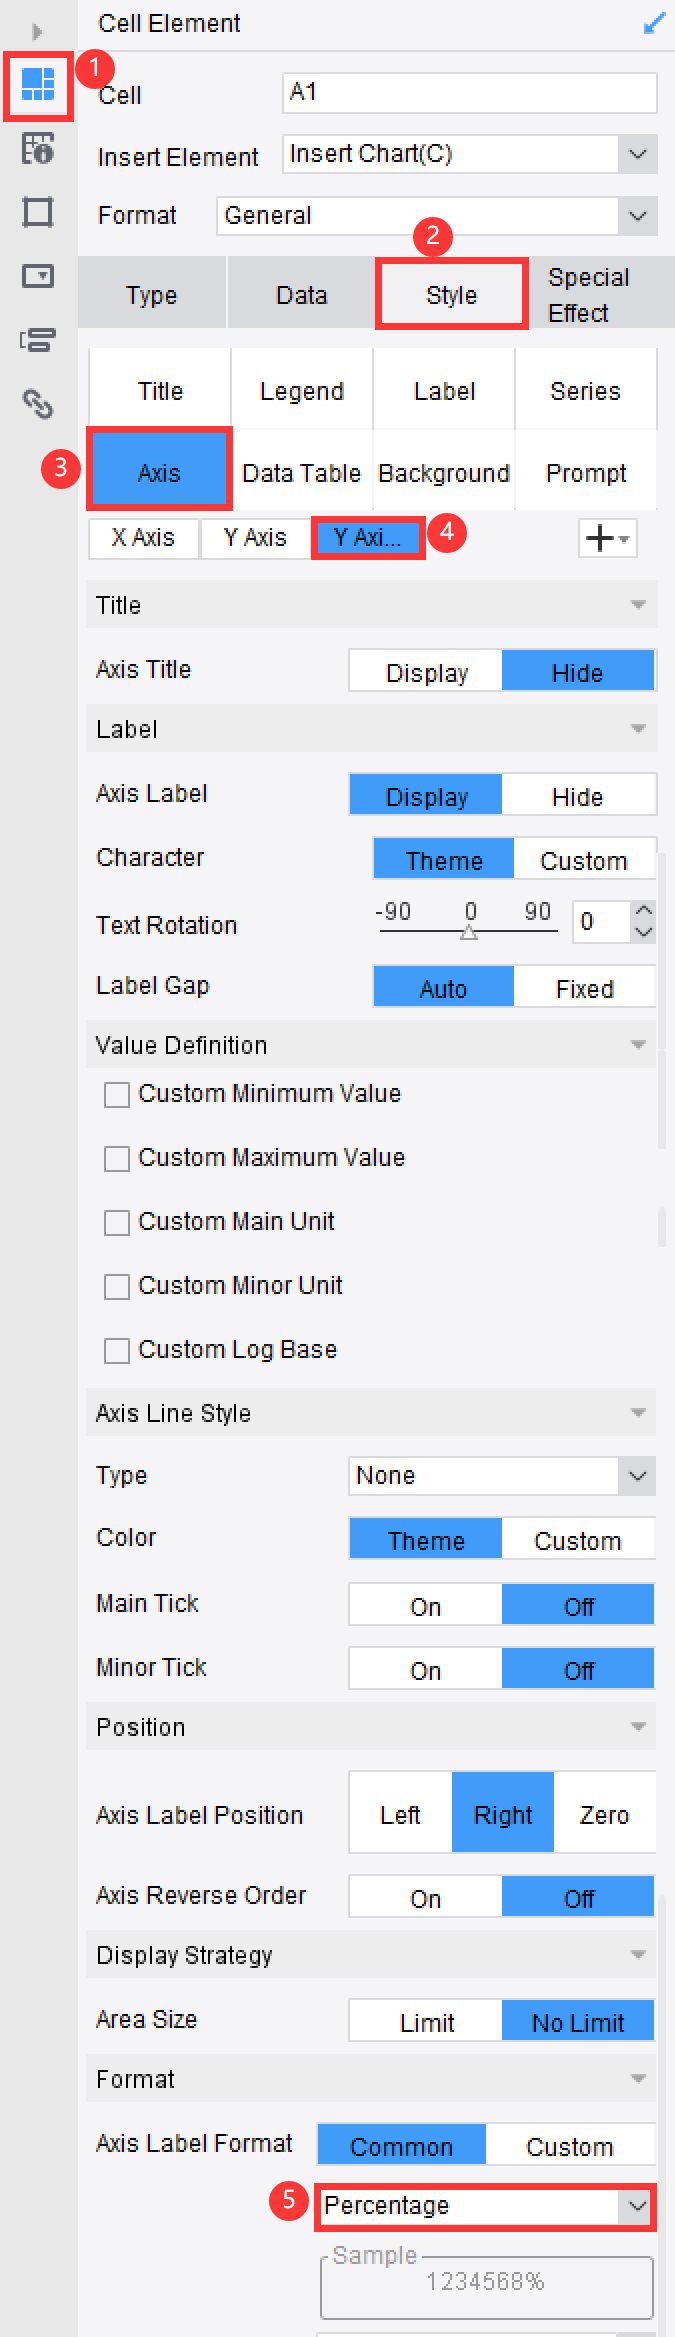Set Axis Label Position to Left
Screen dimensions: 675x2337
click(400, 1813)
